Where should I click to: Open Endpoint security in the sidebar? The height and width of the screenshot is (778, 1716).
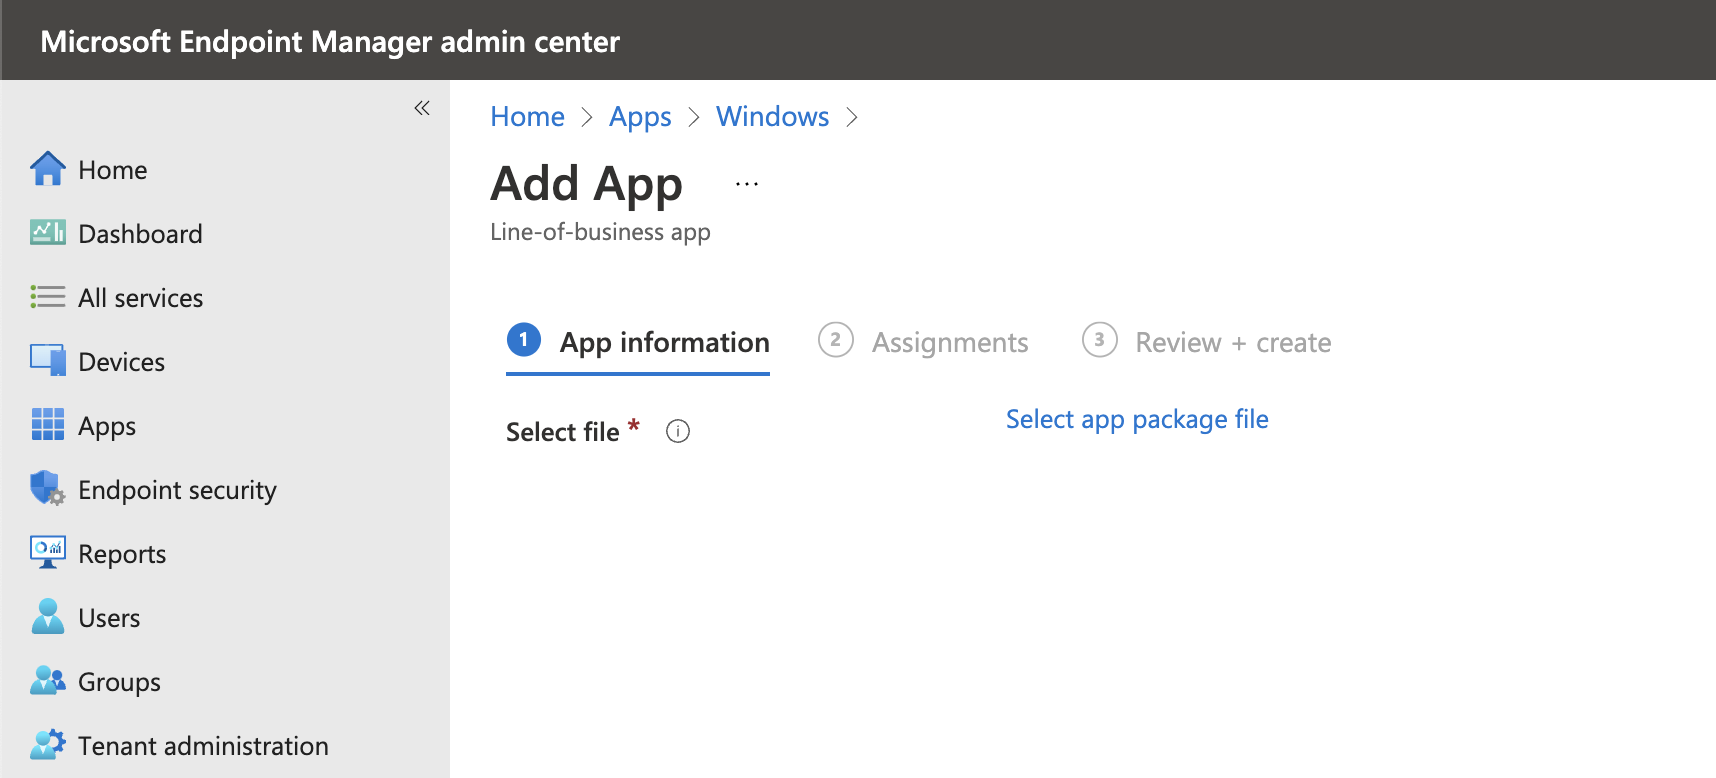point(177,491)
